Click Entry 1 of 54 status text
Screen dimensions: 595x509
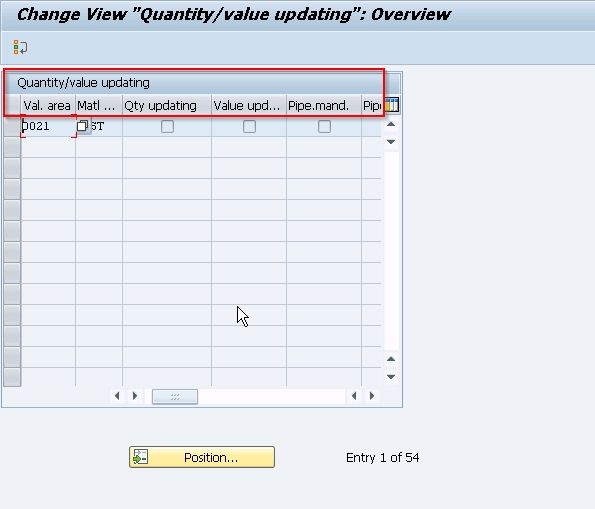pyautogui.click(x=382, y=458)
